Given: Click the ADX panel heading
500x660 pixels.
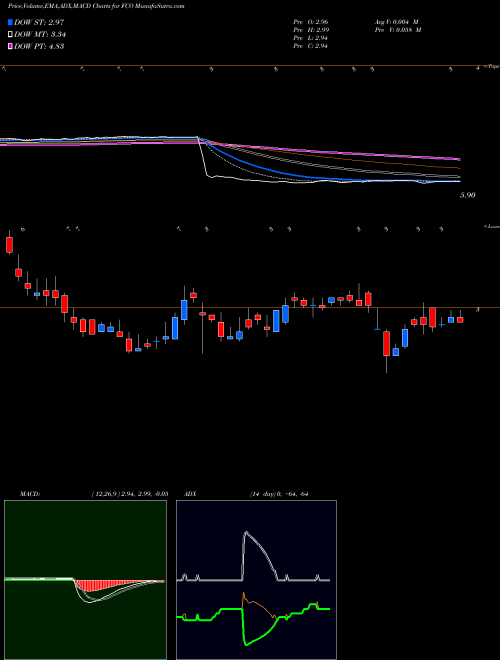Looking at the screenshot, I should pos(190,494).
